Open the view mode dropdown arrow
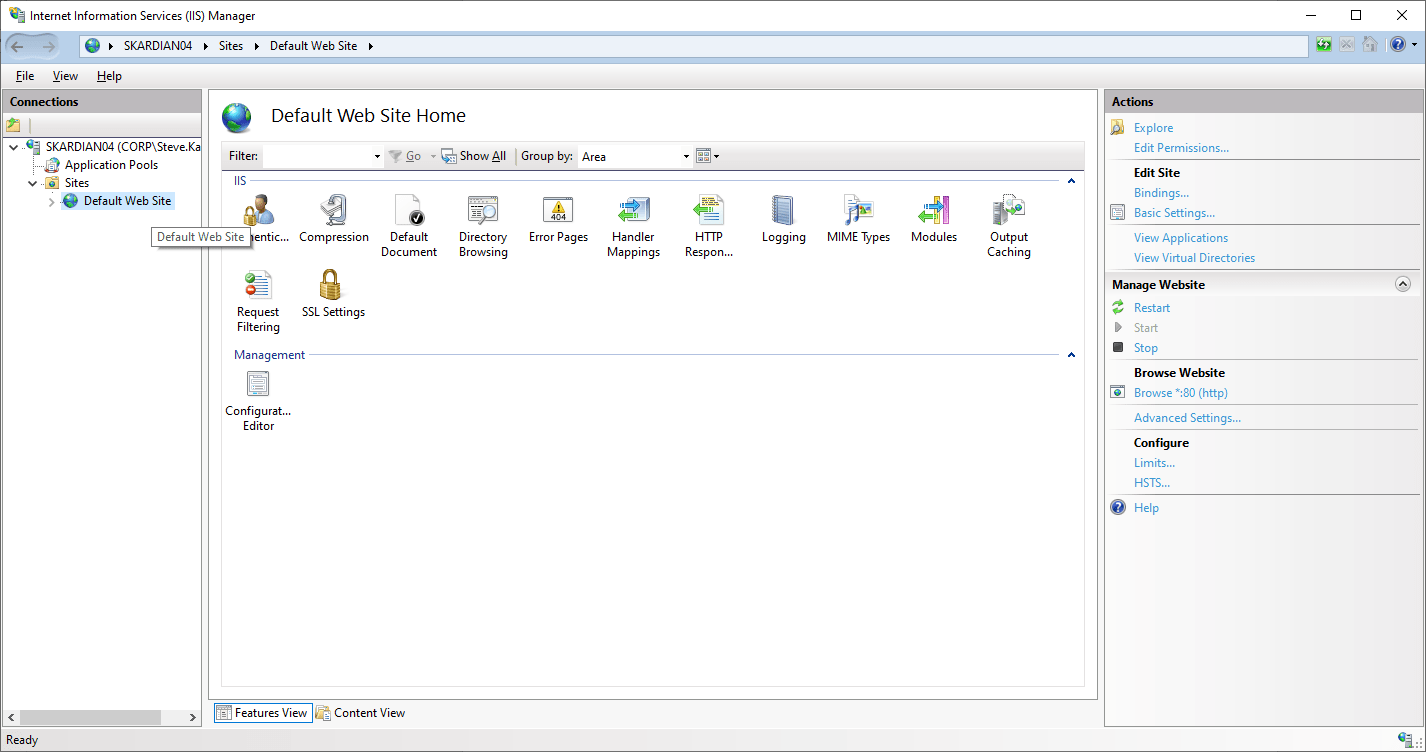The width and height of the screenshot is (1426, 752). coord(716,157)
